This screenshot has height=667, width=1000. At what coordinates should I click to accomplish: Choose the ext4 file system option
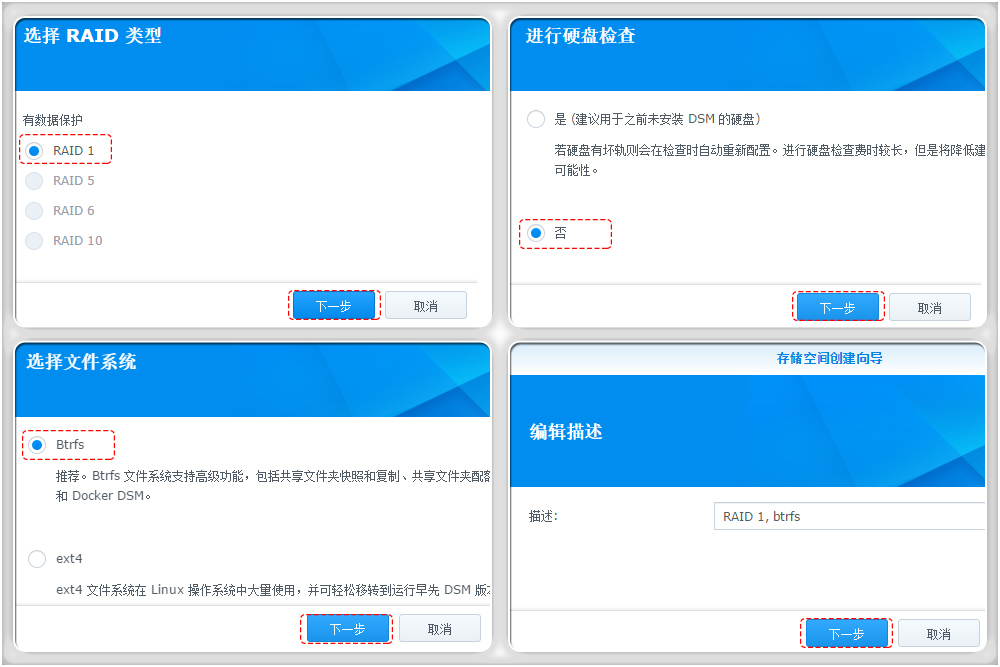(35, 558)
